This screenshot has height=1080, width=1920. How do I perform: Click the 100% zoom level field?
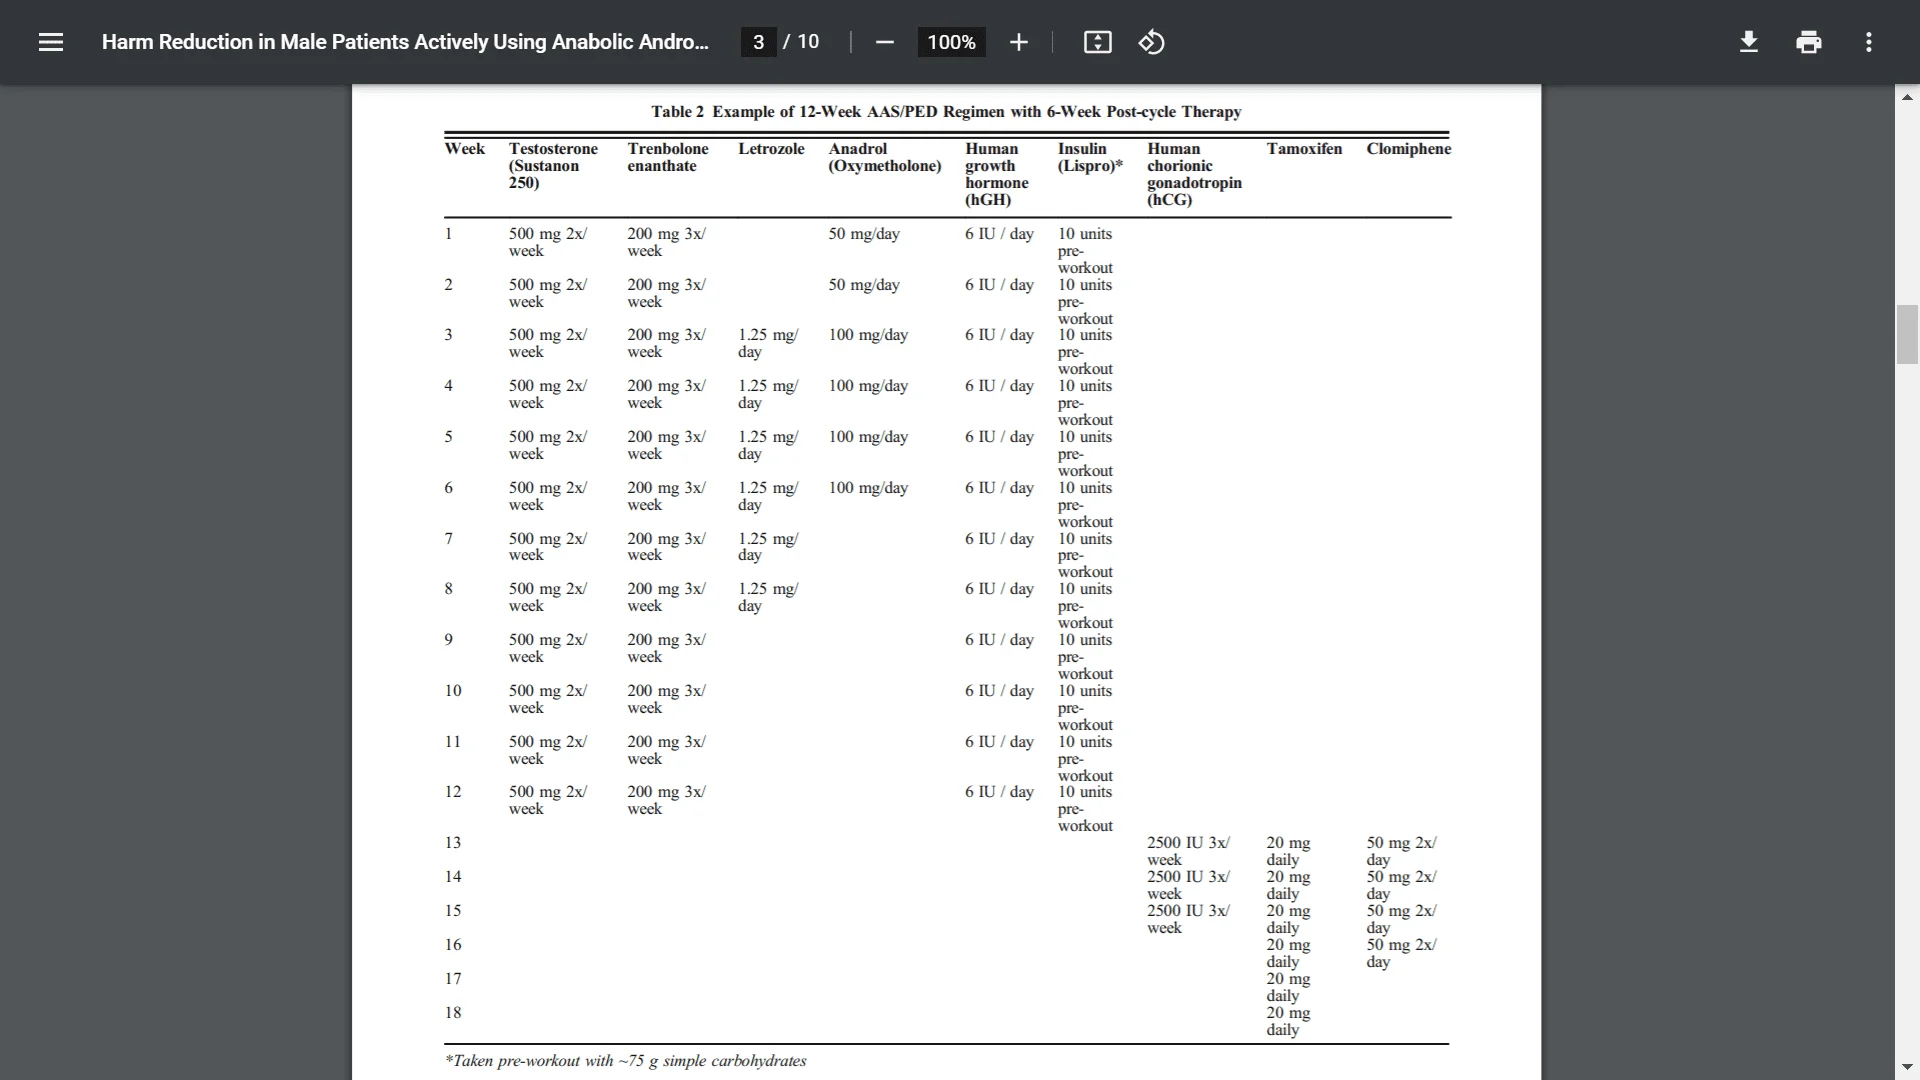click(x=951, y=42)
